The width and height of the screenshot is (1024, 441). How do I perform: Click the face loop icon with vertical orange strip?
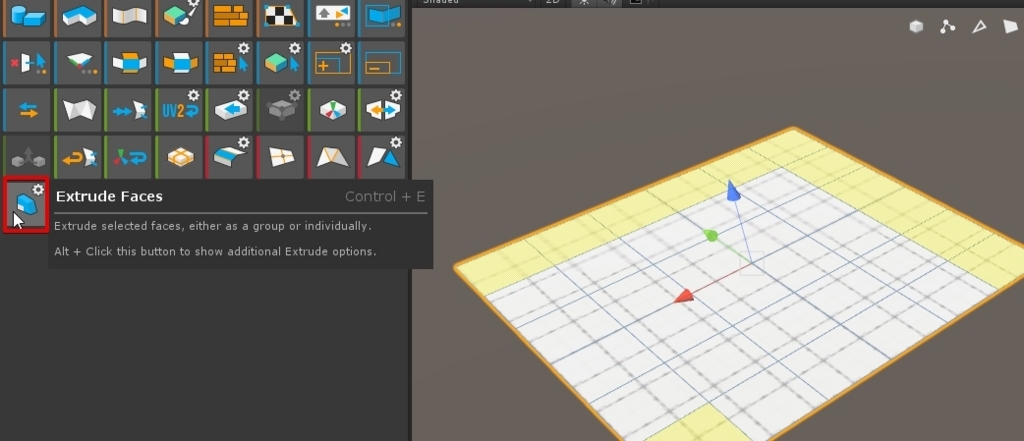(129, 63)
